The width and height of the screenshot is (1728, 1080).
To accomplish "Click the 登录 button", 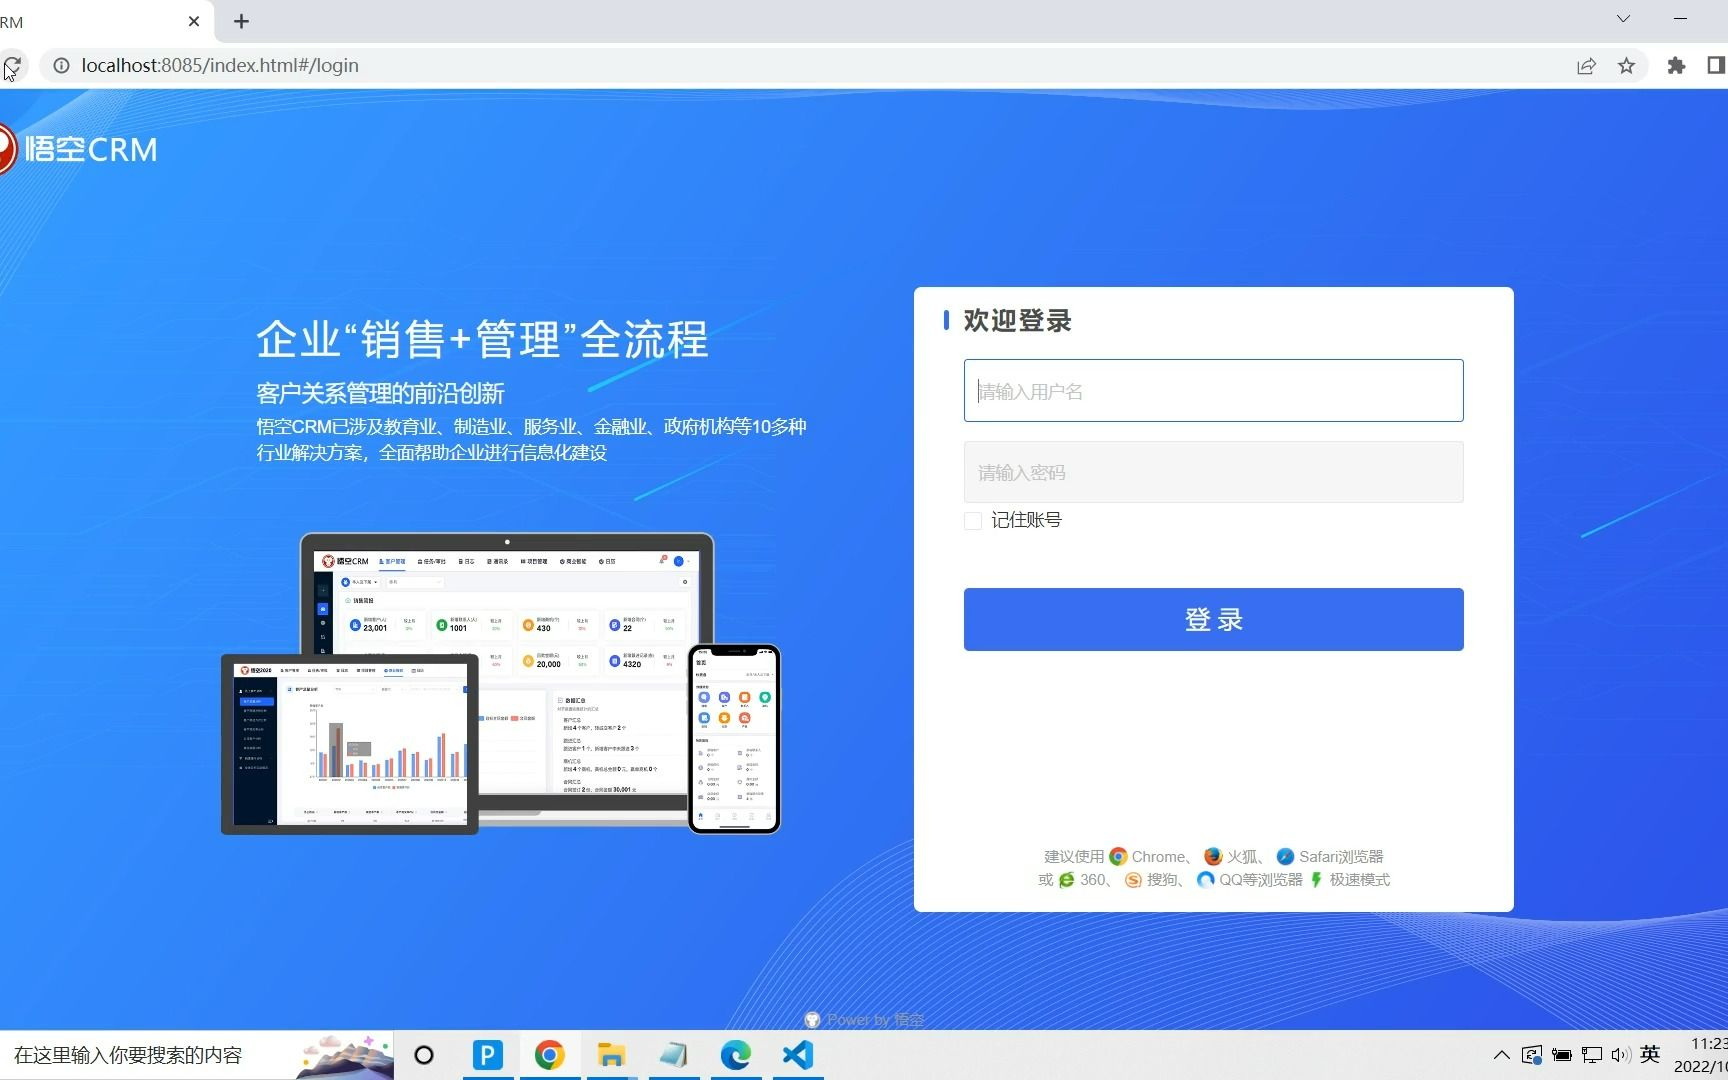I will [x=1213, y=619].
